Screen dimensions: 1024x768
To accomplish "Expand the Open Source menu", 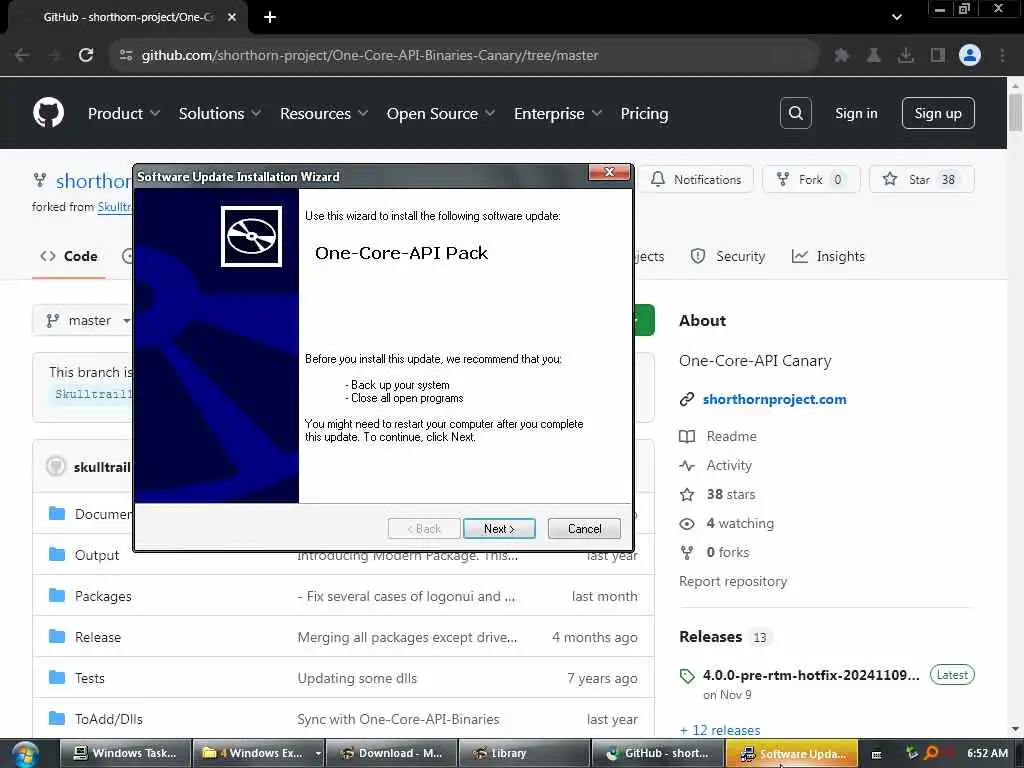I will 440,114.
